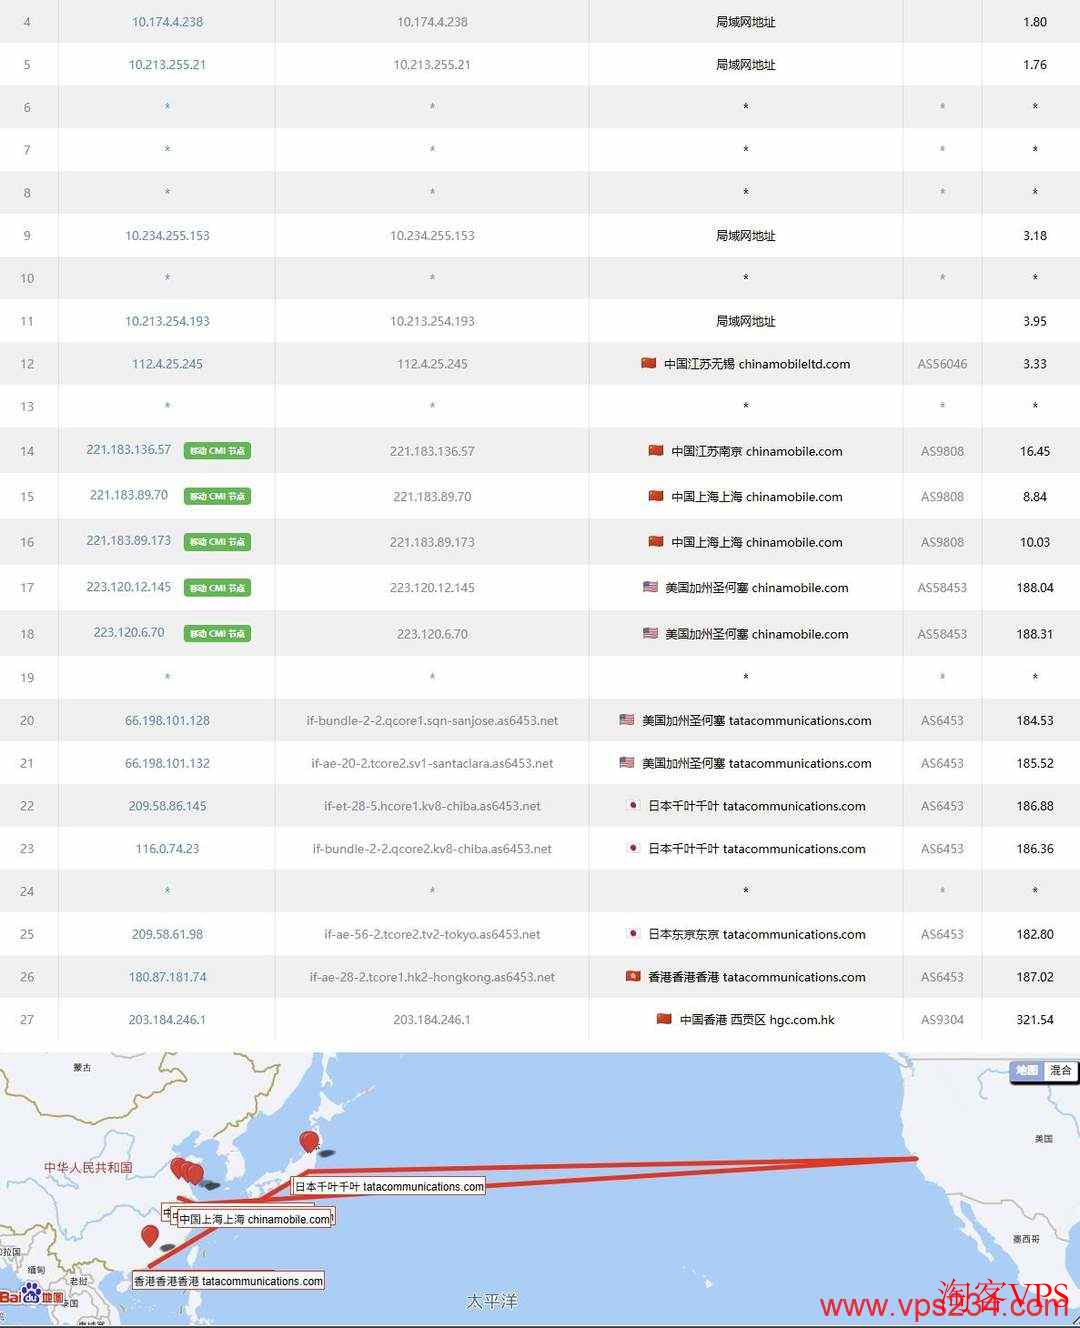Open IP link 116.0.74.23
Viewport: 1080px width, 1328px height.
click(x=167, y=849)
